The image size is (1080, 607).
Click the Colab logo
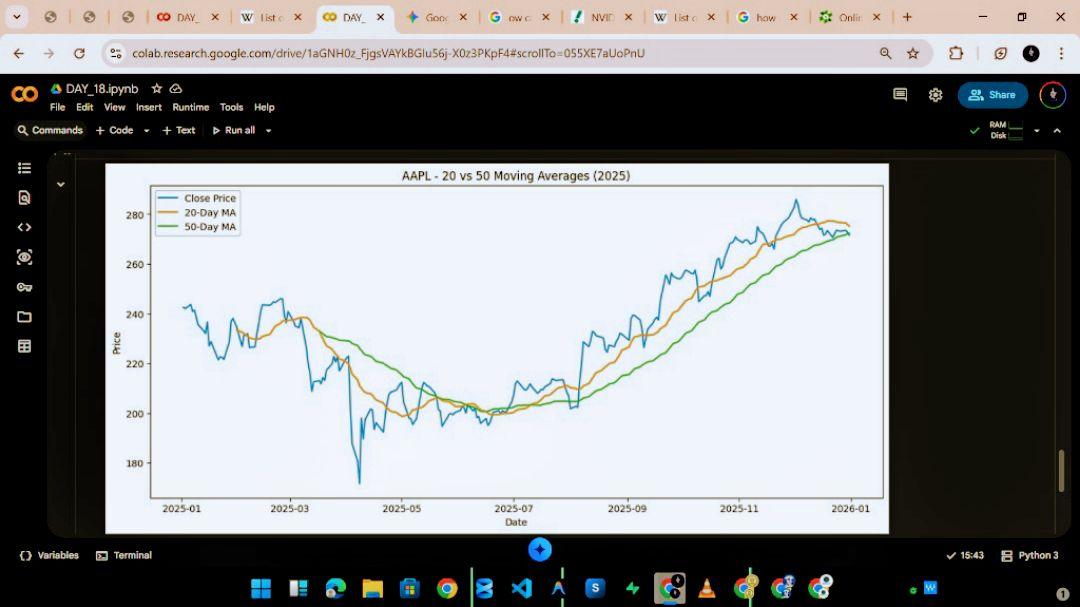[25, 94]
